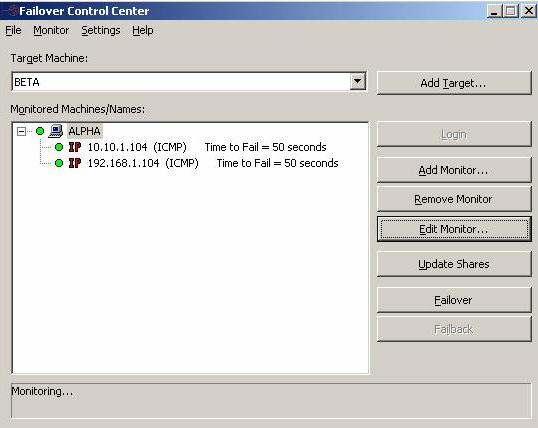Open the Settings menu
Viewport: 538px width, 428px height.
tap(101, 31)
